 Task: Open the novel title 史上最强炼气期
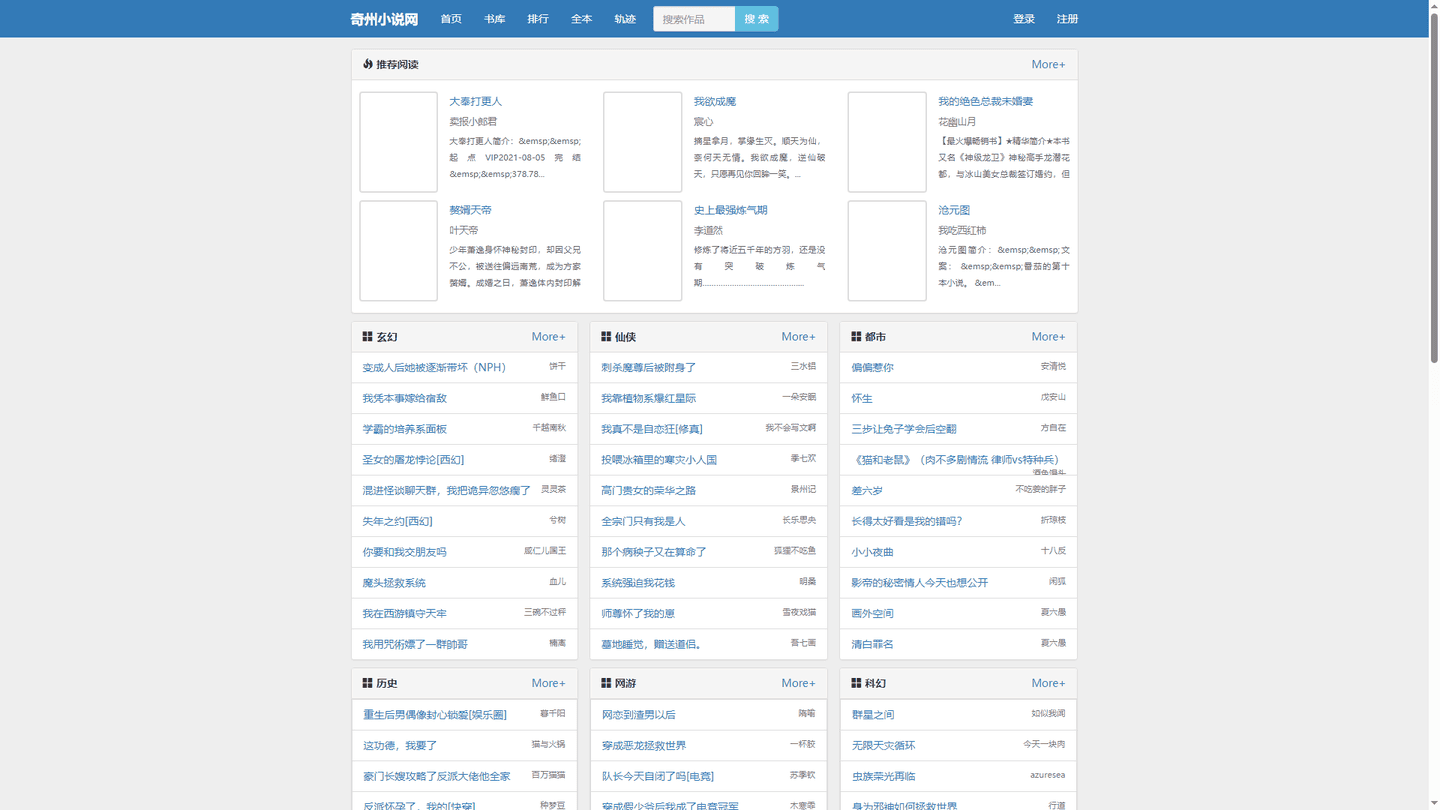[x=730, y=210]
